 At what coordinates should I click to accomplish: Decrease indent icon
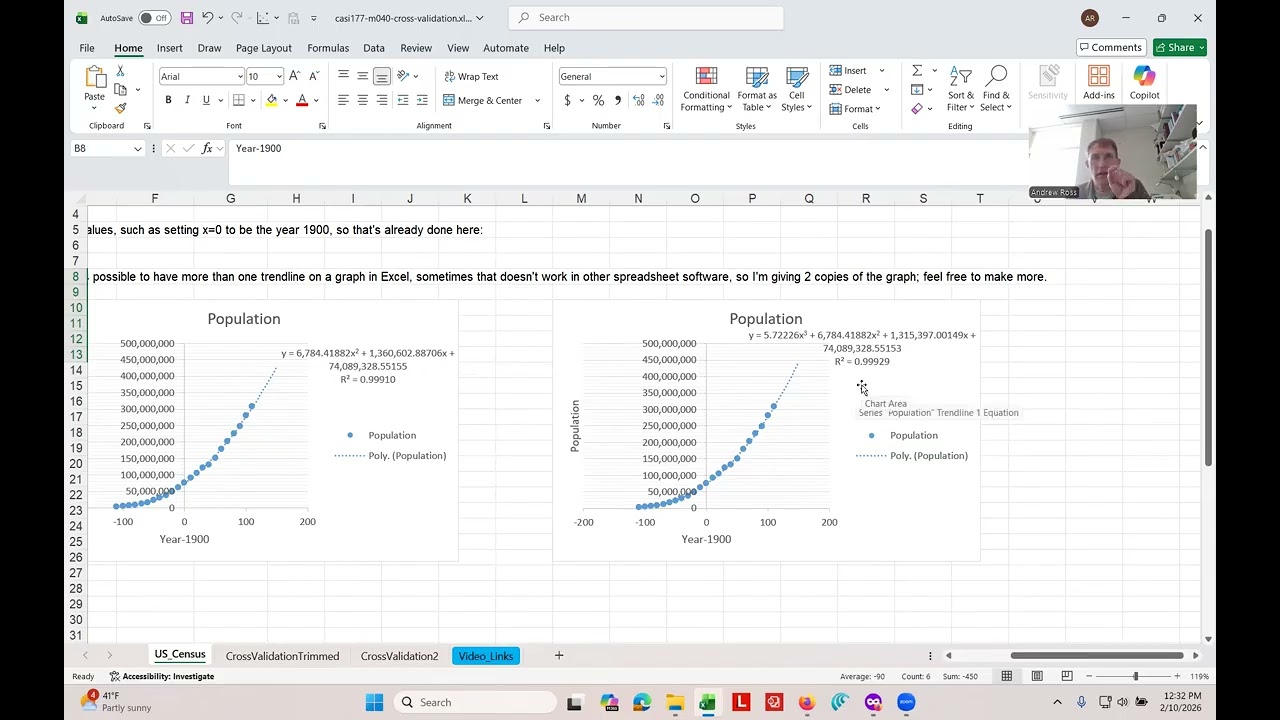point(403,100)
